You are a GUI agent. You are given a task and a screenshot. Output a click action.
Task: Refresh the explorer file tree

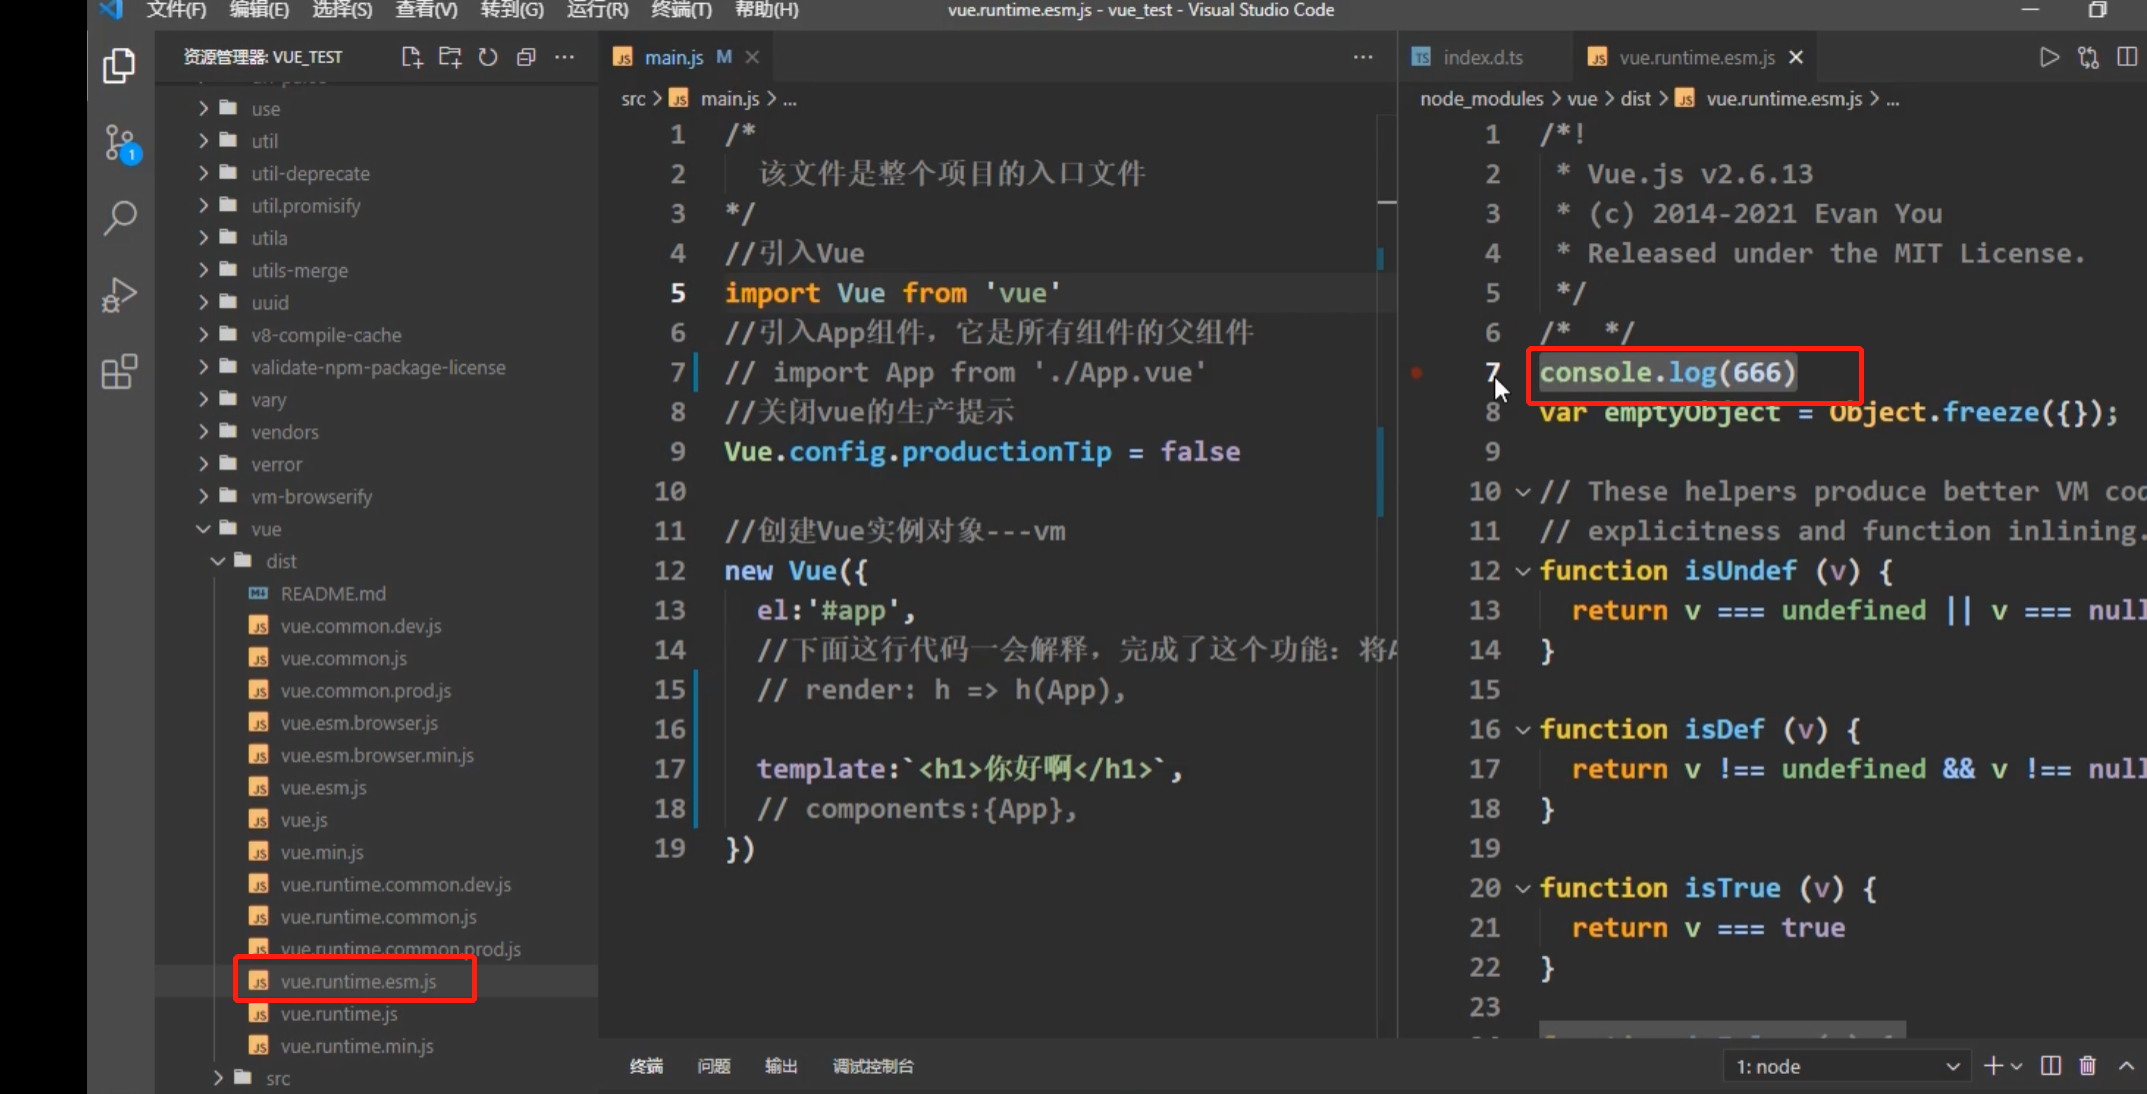click(488, 58)
